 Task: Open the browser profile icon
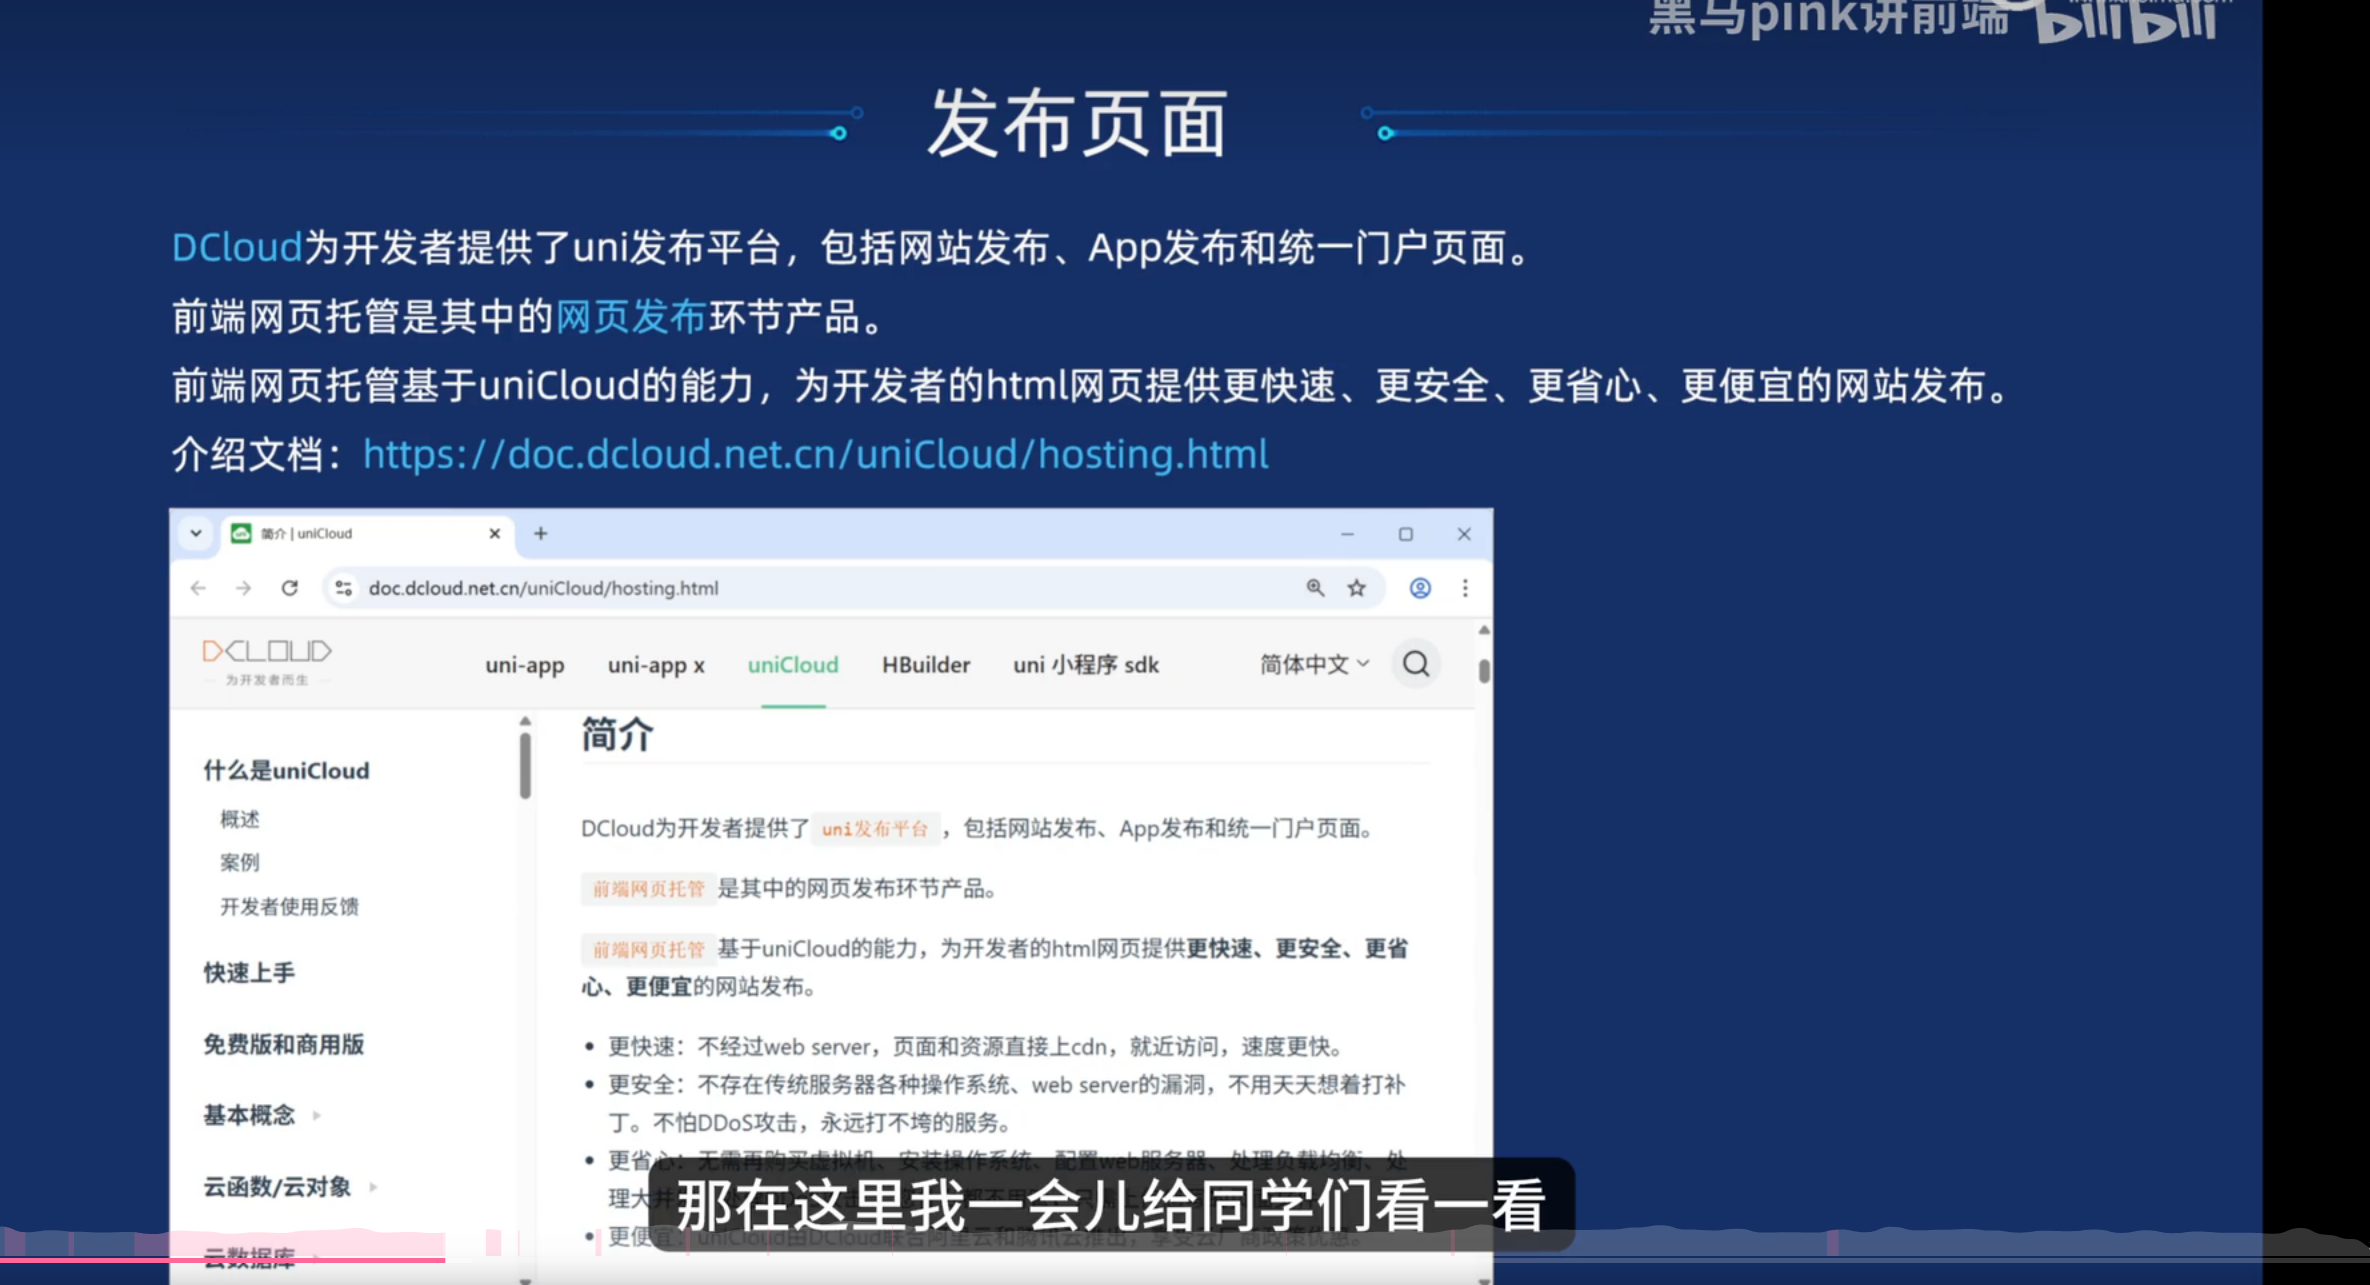point(1420,588)
